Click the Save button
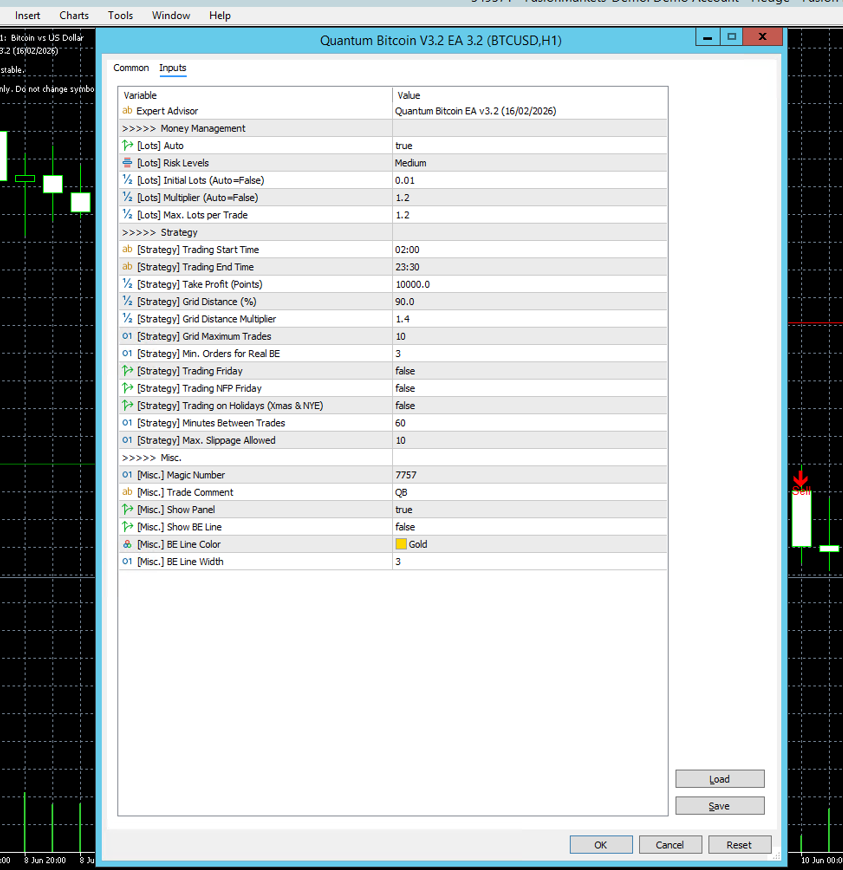 720,806
